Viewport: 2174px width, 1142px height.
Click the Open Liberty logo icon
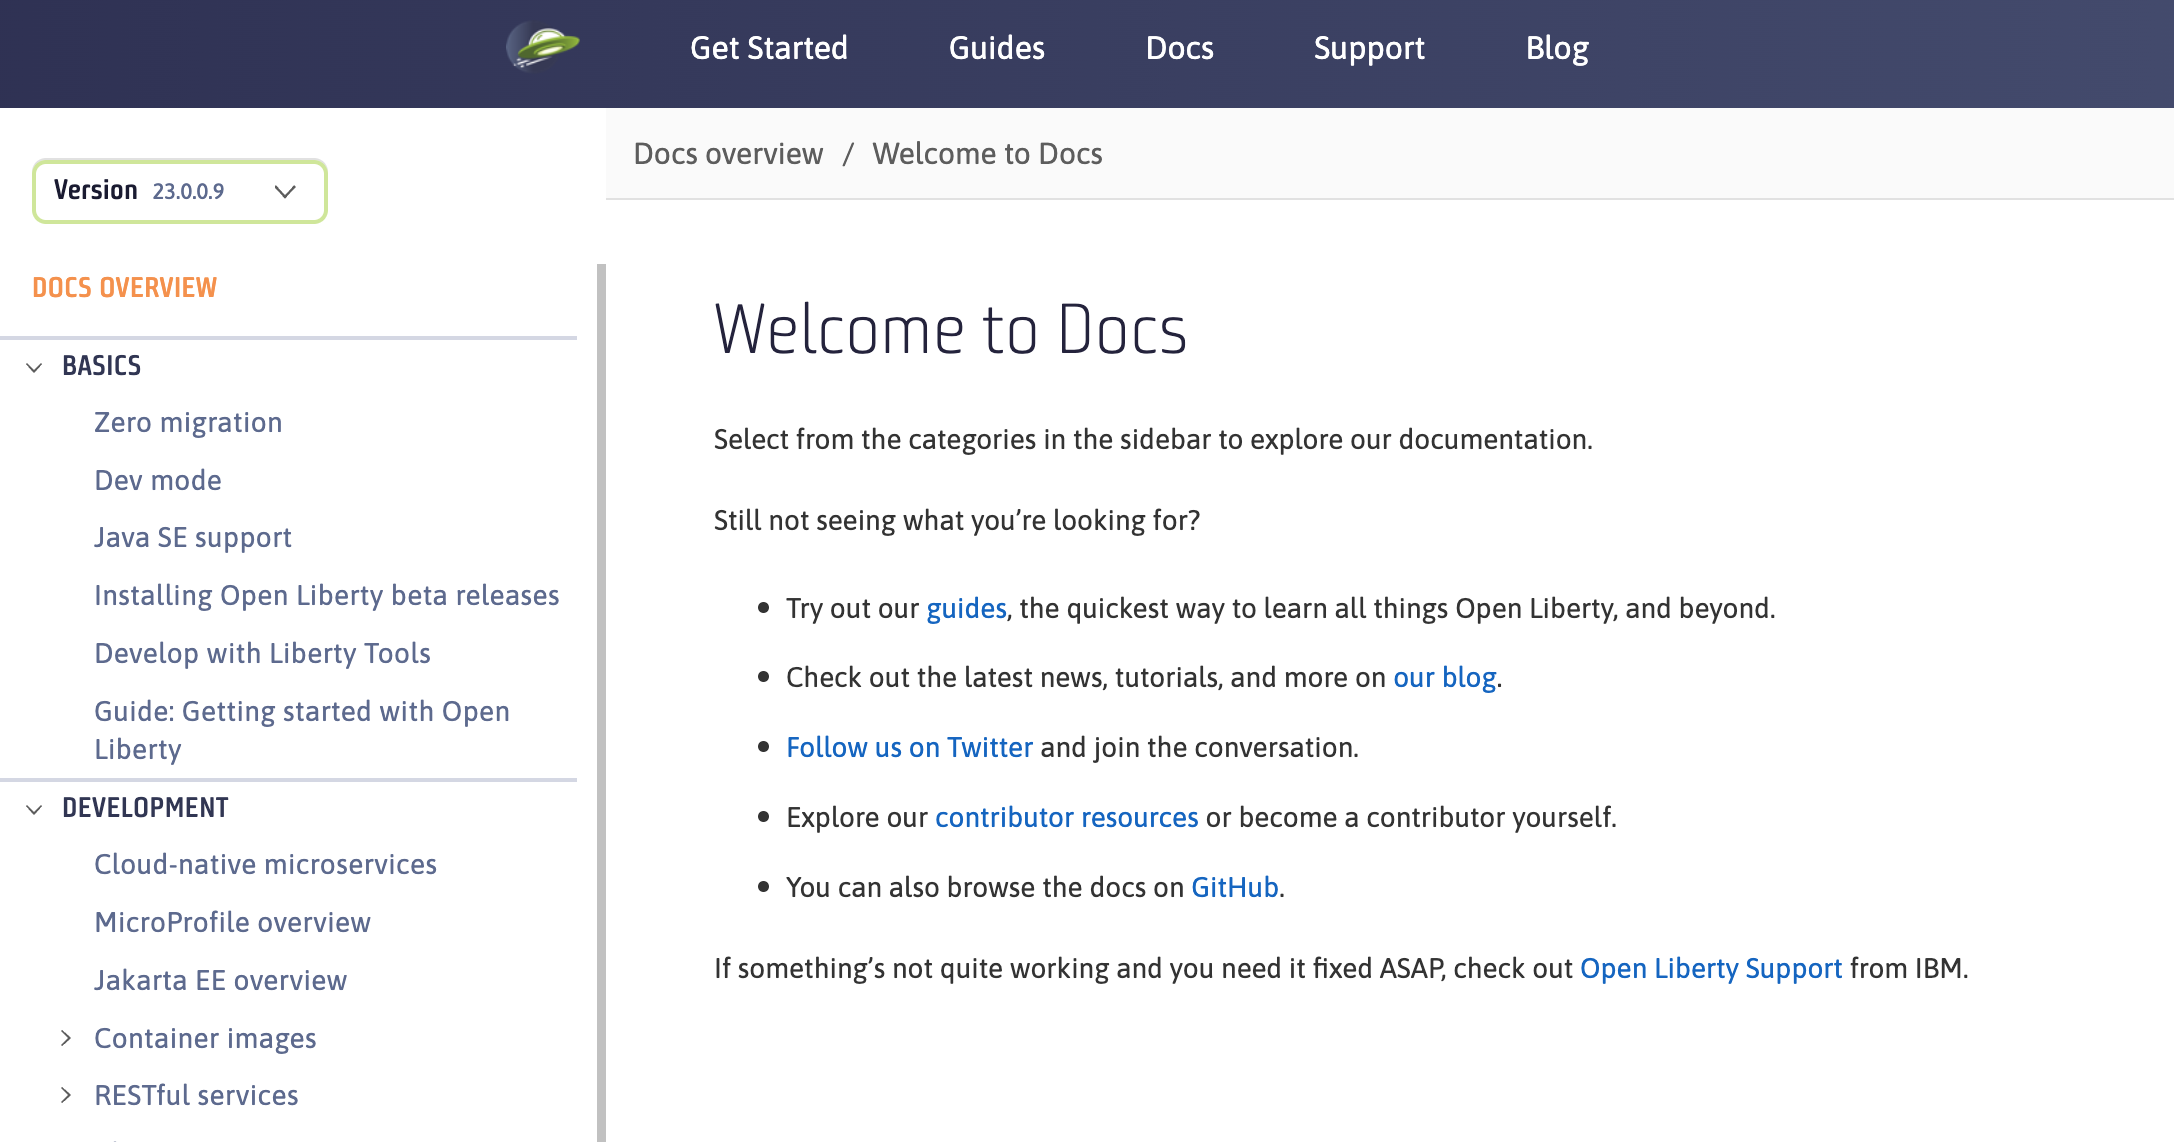point(546,43)
